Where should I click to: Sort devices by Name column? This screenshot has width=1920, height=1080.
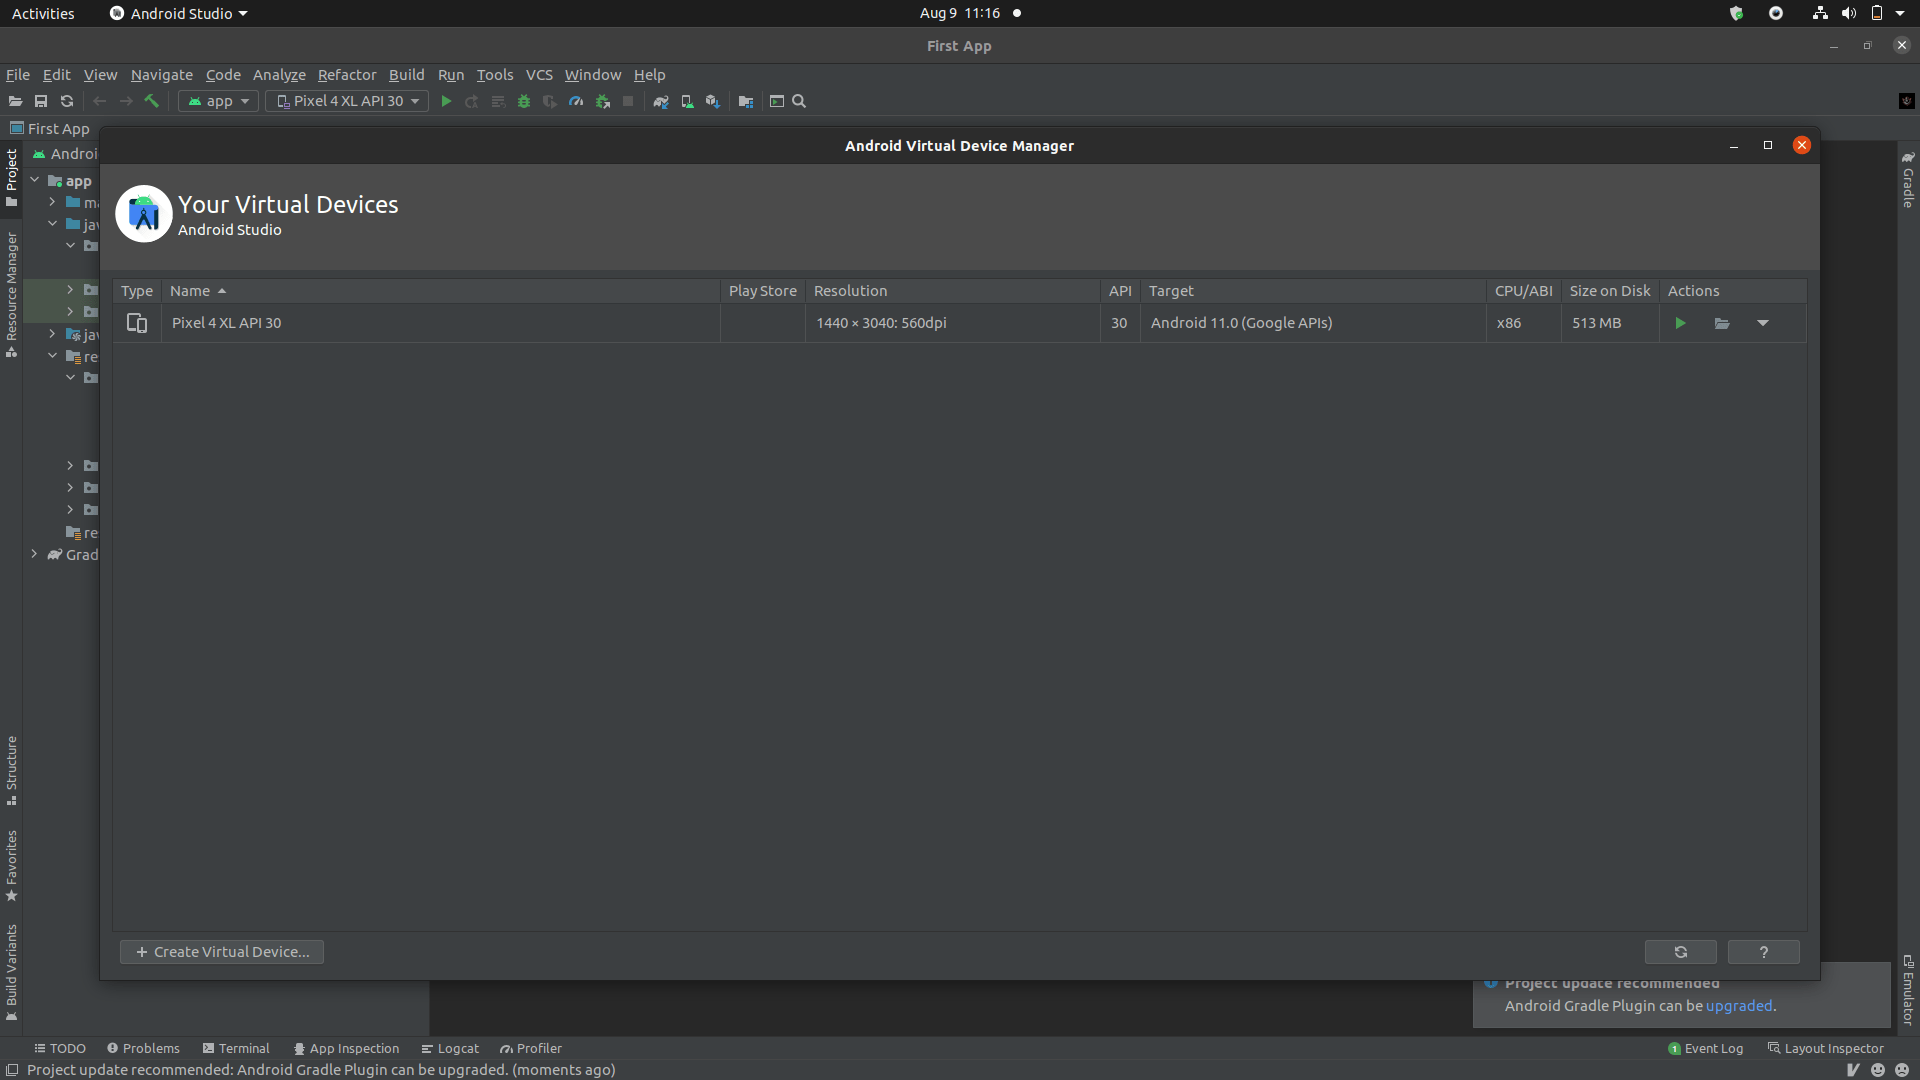[x=190, y=291]
